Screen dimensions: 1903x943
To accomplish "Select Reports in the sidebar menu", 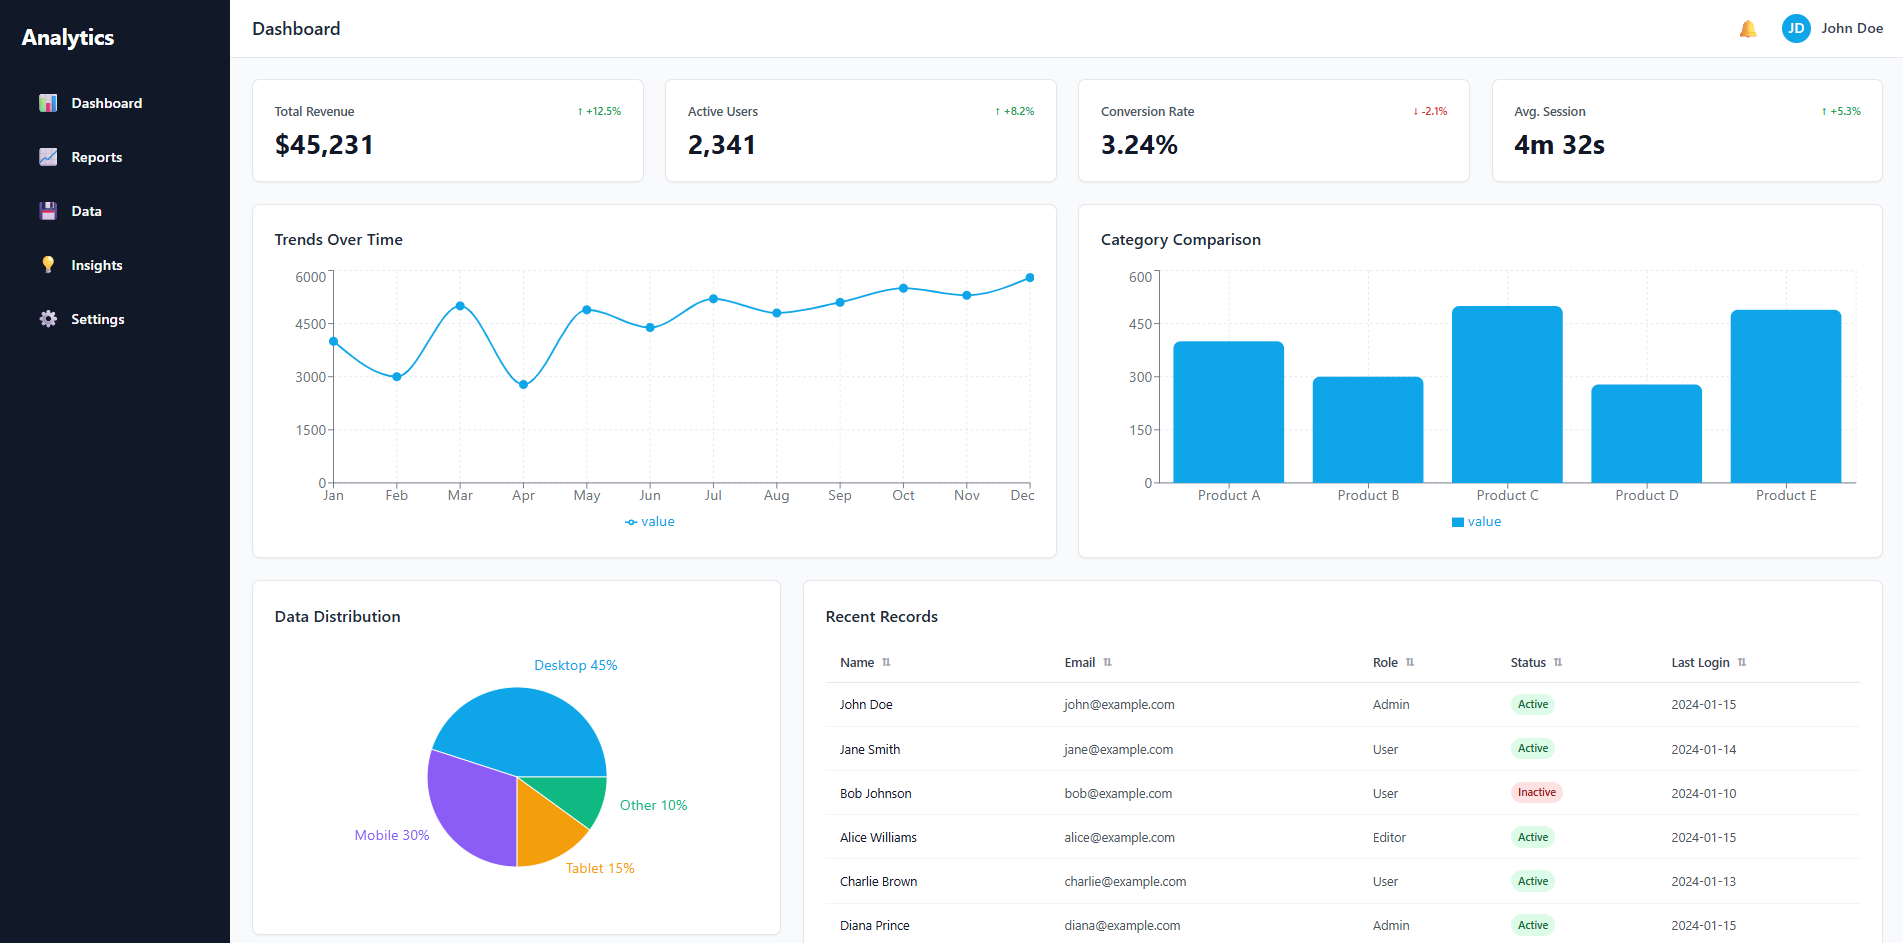I will pyautogui.click(x=96, y=157).
